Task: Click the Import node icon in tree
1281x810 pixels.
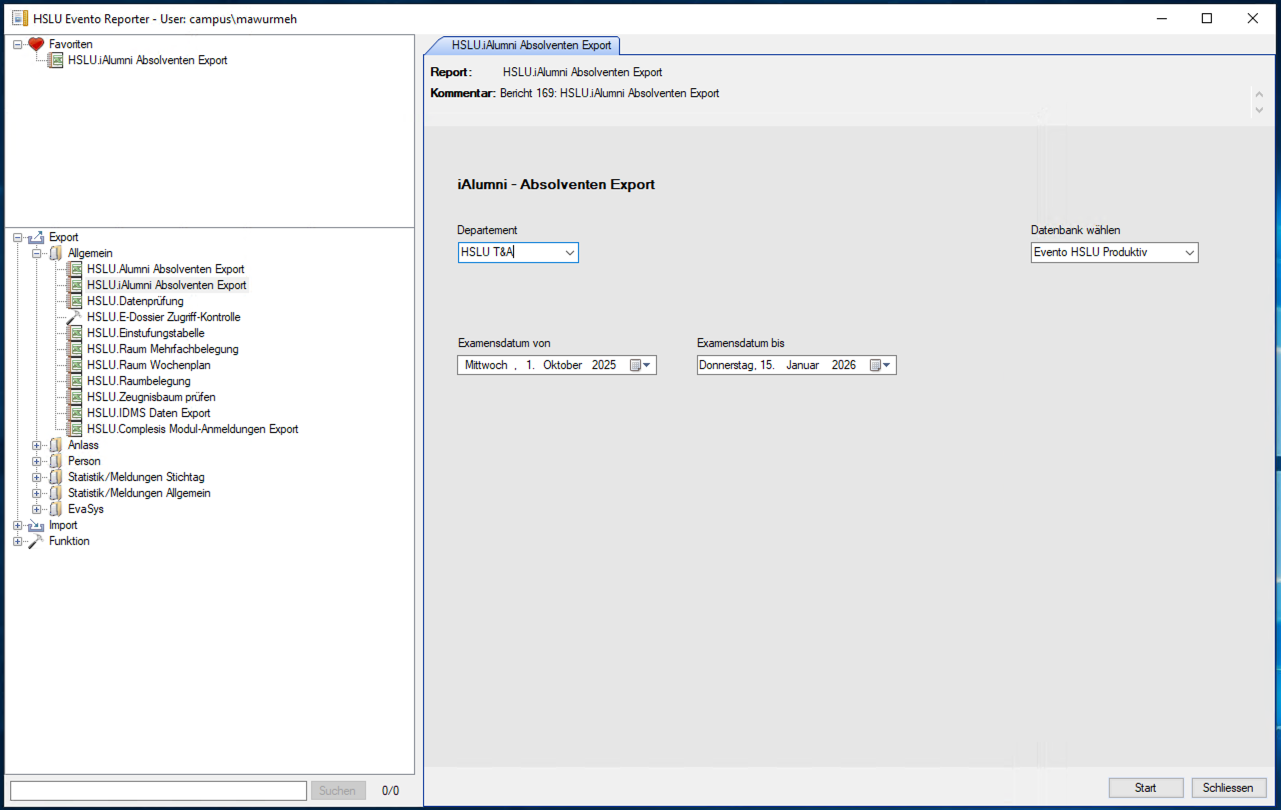Action: 36,525
